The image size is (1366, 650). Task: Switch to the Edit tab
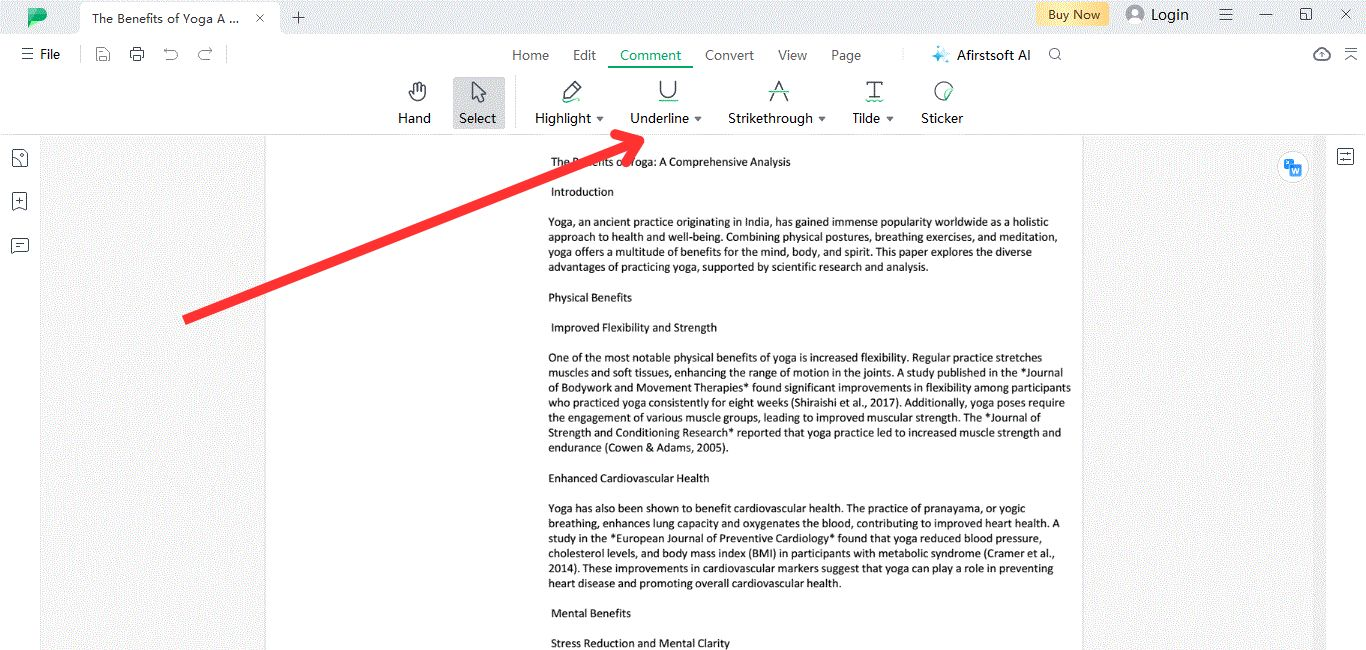(x=584, y=55)
